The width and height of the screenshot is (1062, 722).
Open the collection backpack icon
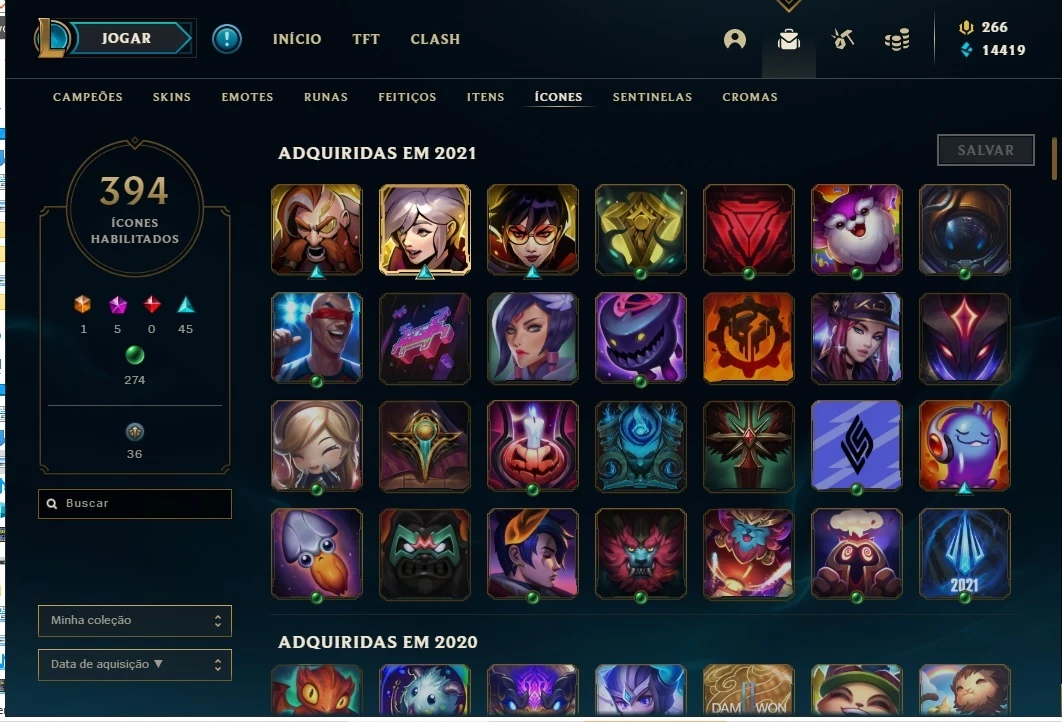[788, 40]
